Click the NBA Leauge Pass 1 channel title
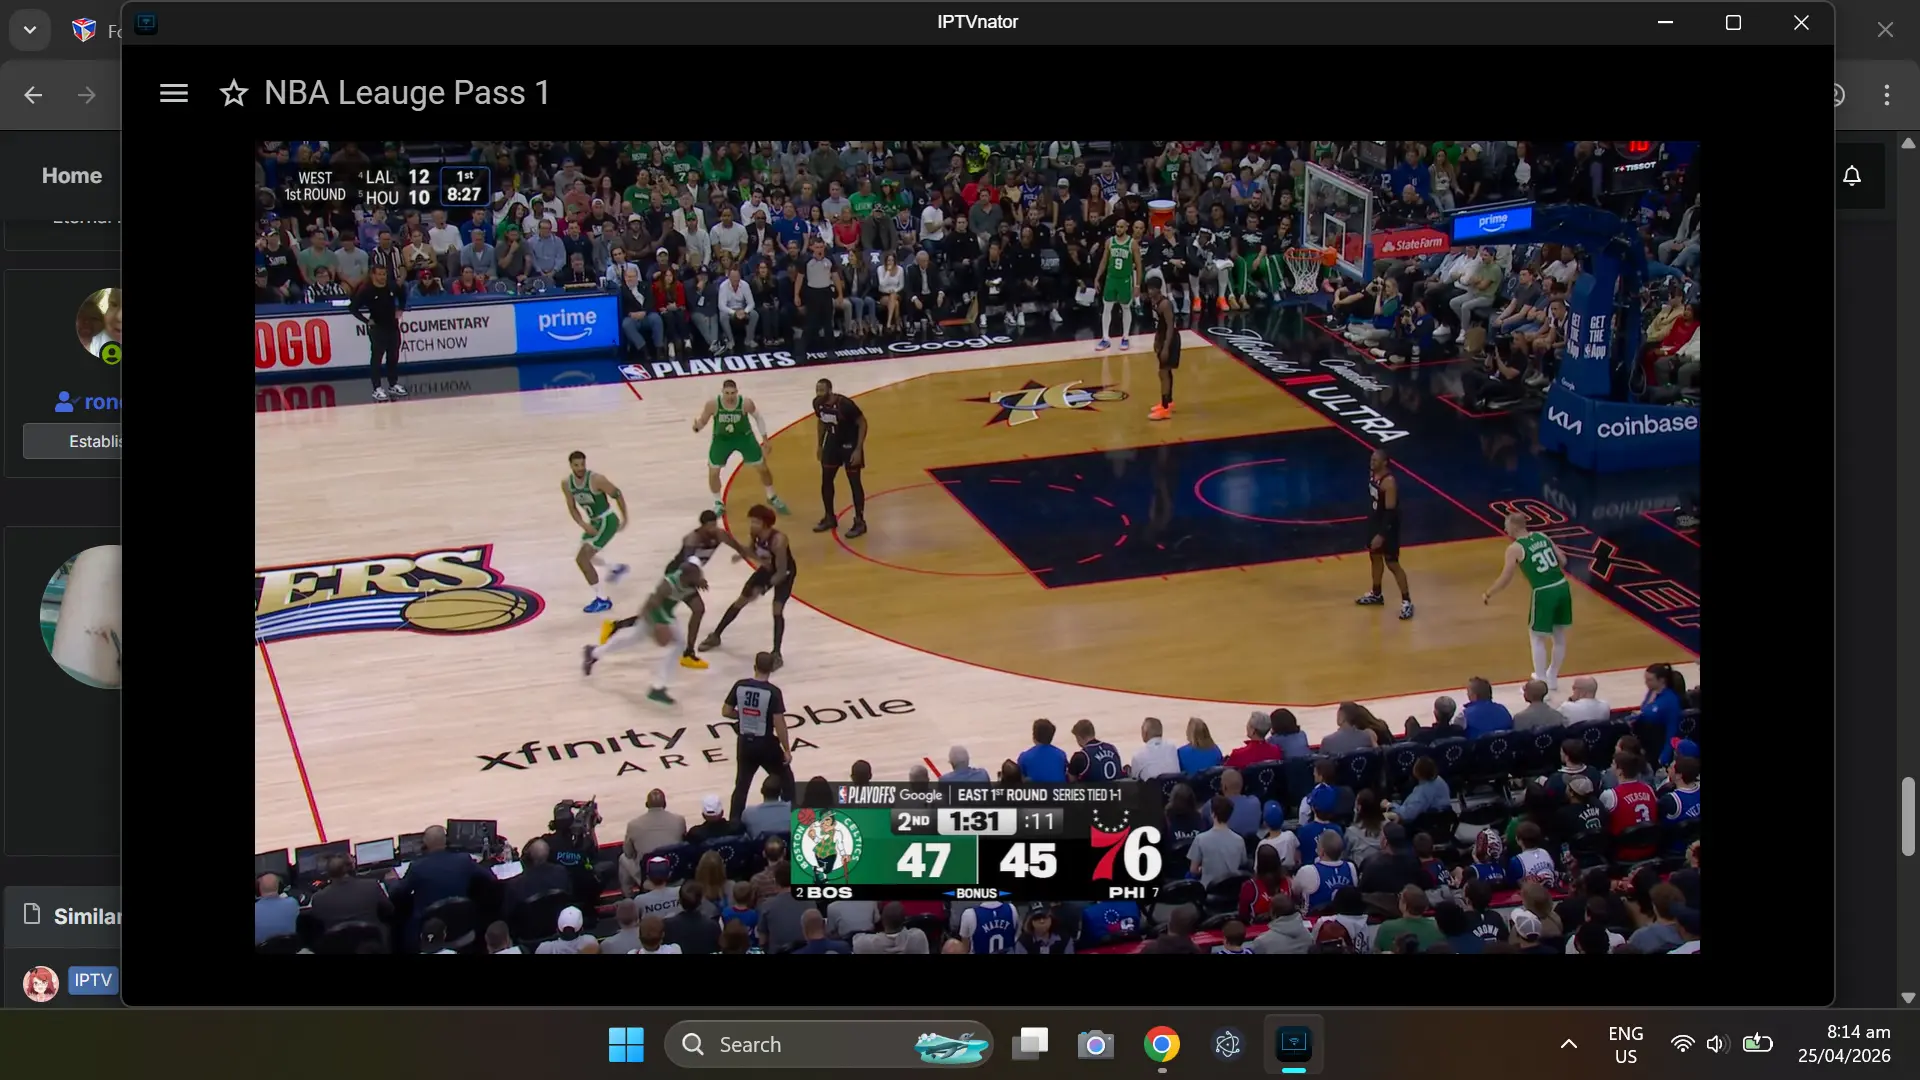This screenshot has height=1080, width=1920. pyautogui.click(x=407, y=93)
